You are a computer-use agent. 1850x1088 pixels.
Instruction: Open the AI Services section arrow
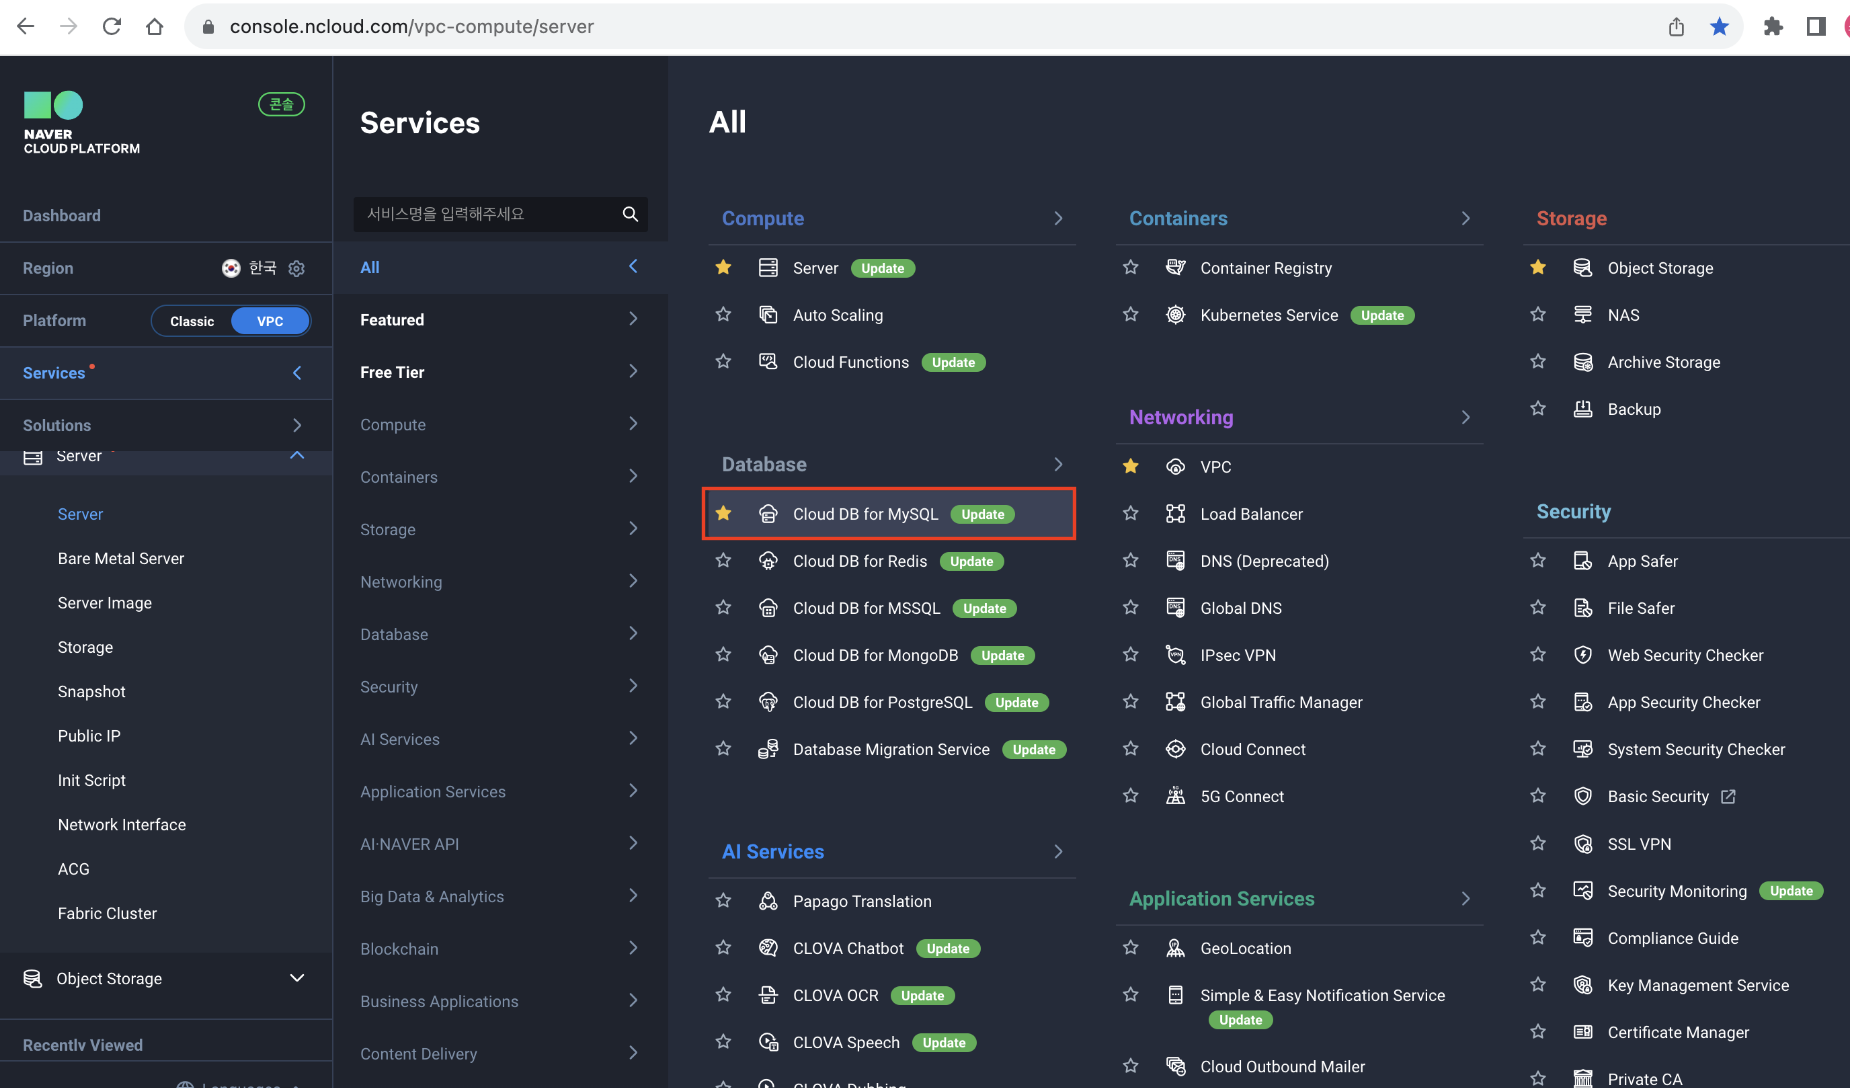(x=1058, y=851)
